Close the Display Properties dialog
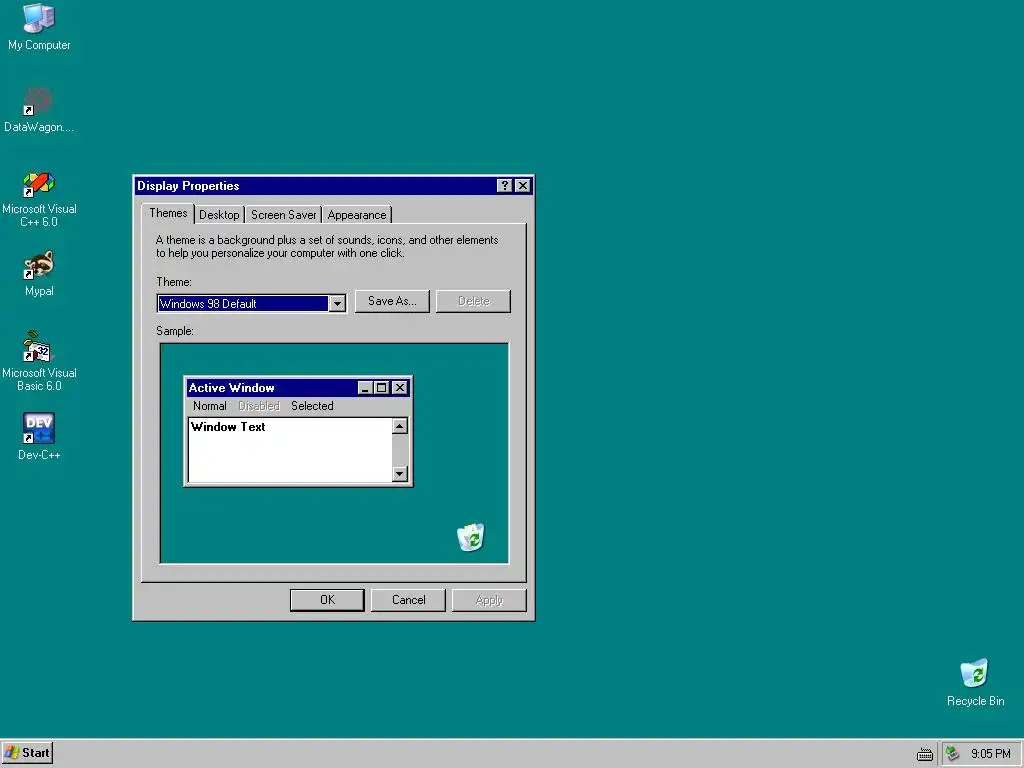The width and height of the screenshot is (1024, 768). [x=522, y=185]
